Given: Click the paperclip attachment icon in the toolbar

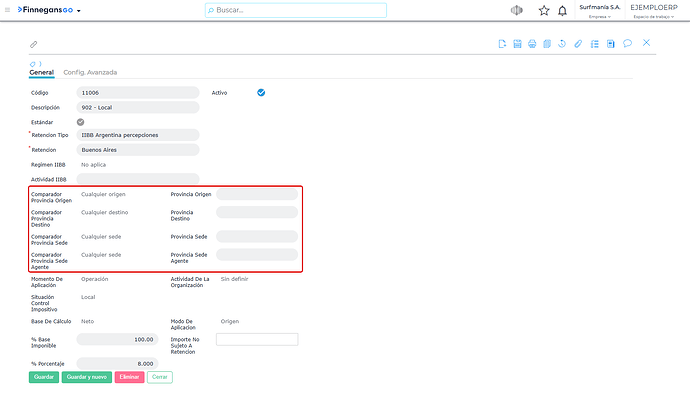Looking at the screenshot, I should pos(578,44).
